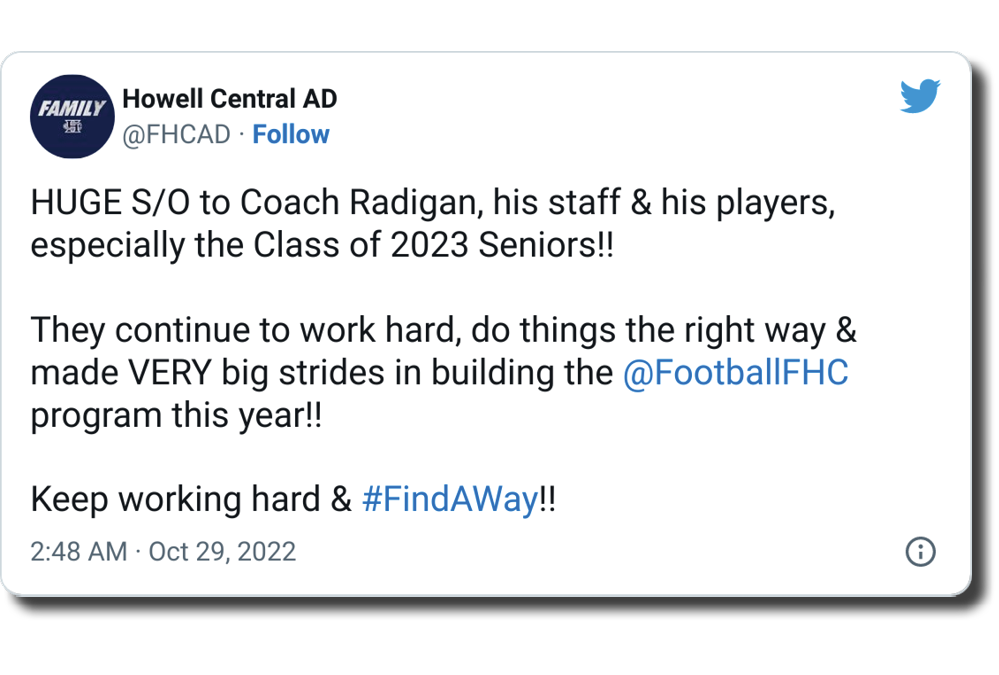Open the @FootballFHC mention link
Image resolution: width=999 pixels, height=675 pixels.
tap(735, 373)
